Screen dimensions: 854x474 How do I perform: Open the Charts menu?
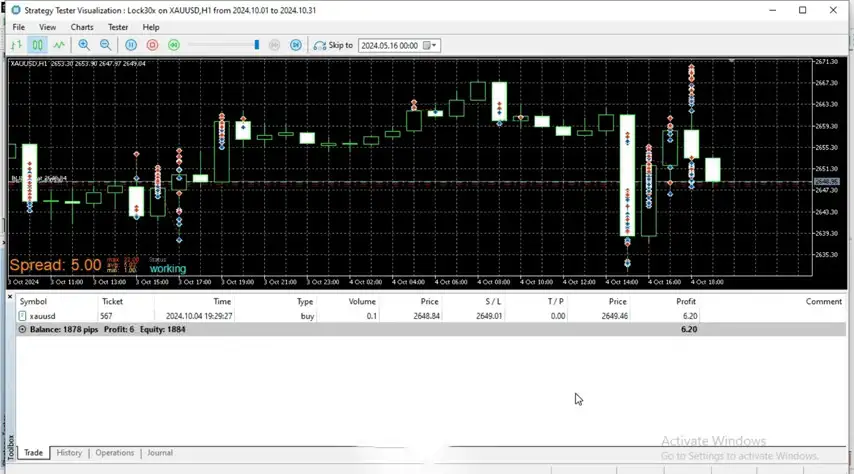82,27
